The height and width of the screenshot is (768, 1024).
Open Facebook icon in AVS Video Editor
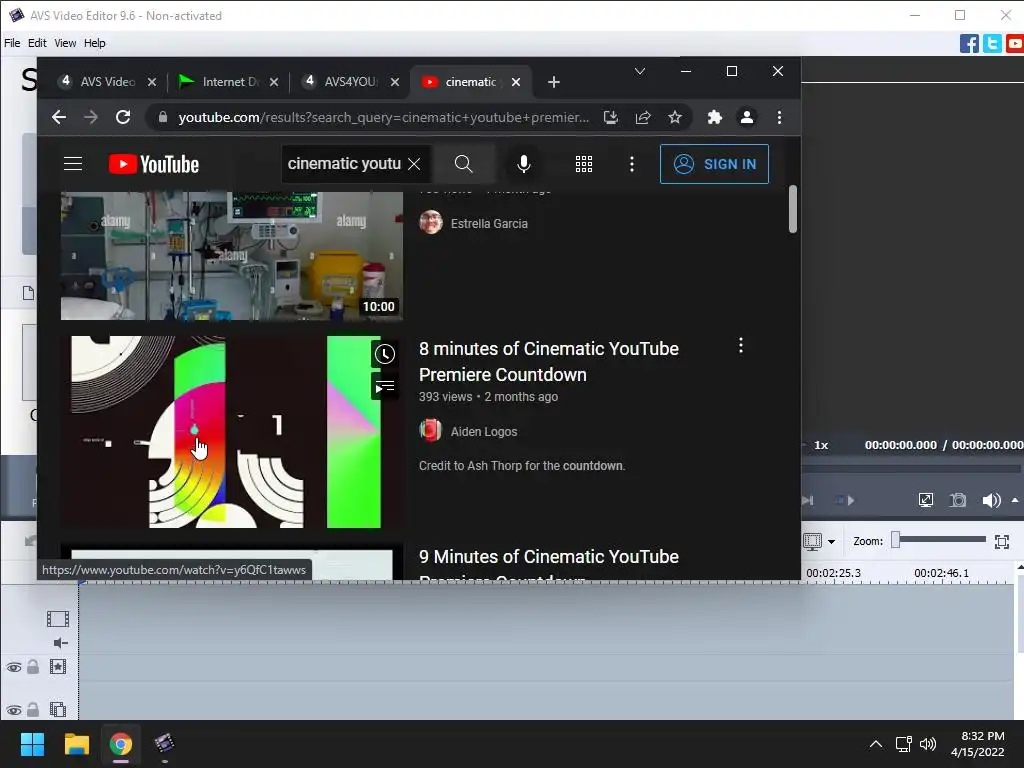pyautogui.click(x=969, y=44)
